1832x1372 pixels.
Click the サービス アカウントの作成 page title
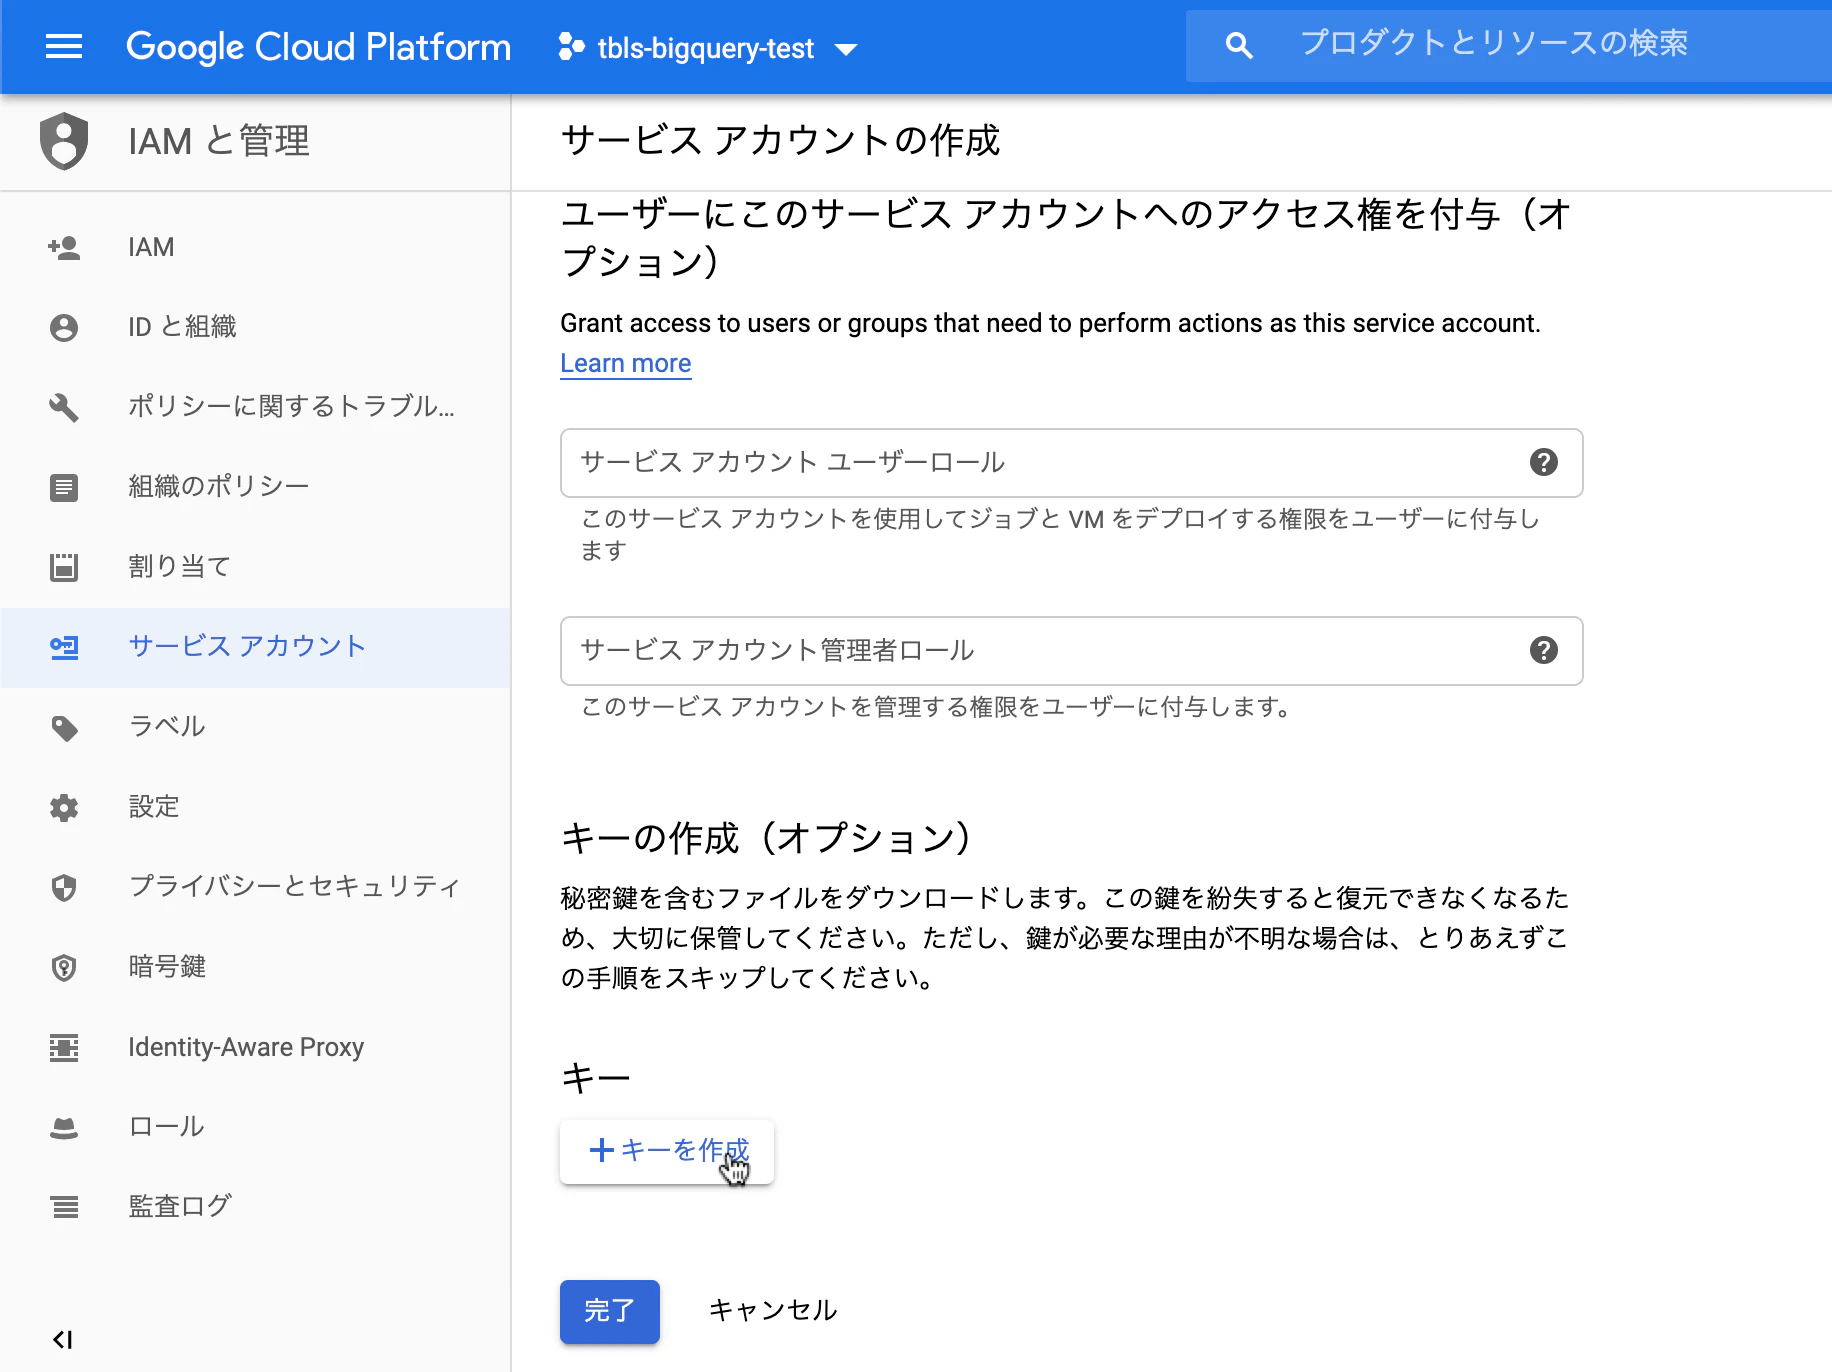[780, 141]
